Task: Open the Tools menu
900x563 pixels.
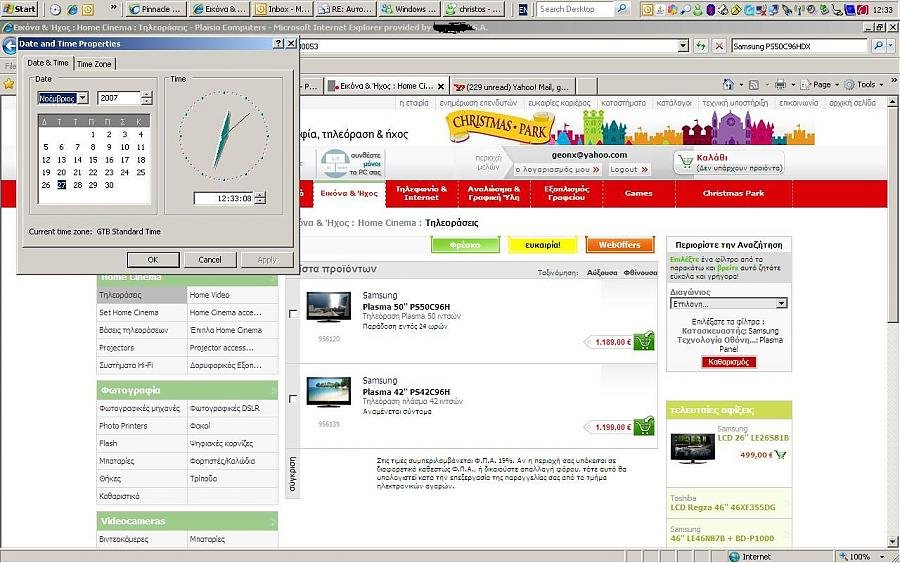Action: tap(864, 84)
